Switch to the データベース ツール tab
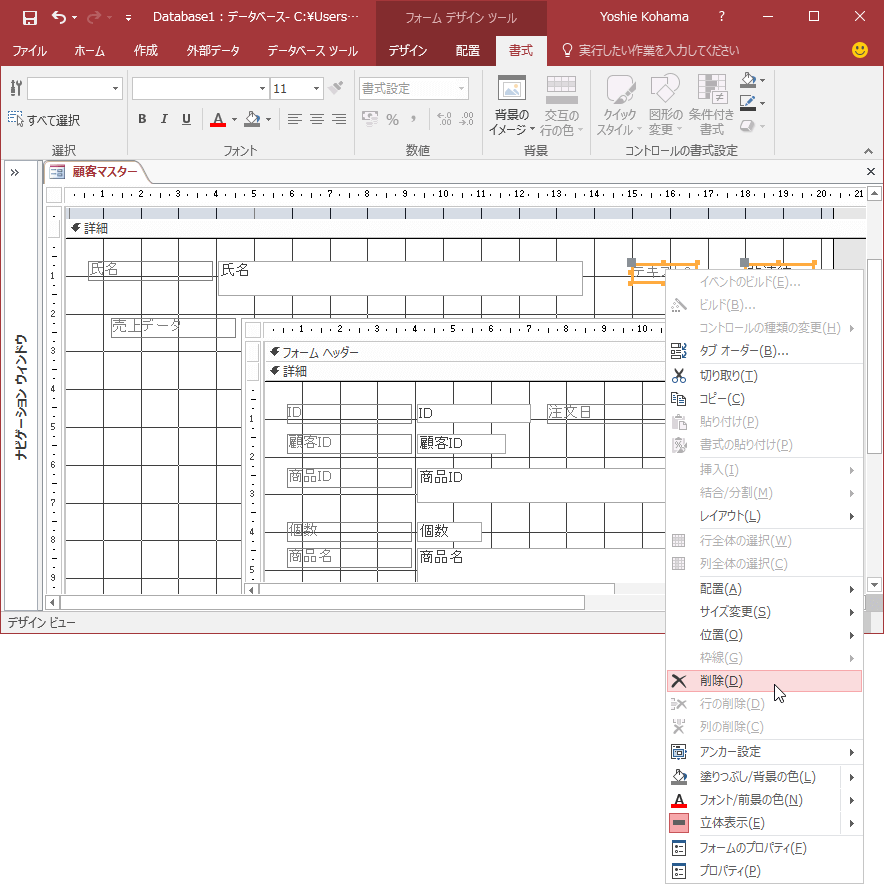 click(x=312, y=51)
